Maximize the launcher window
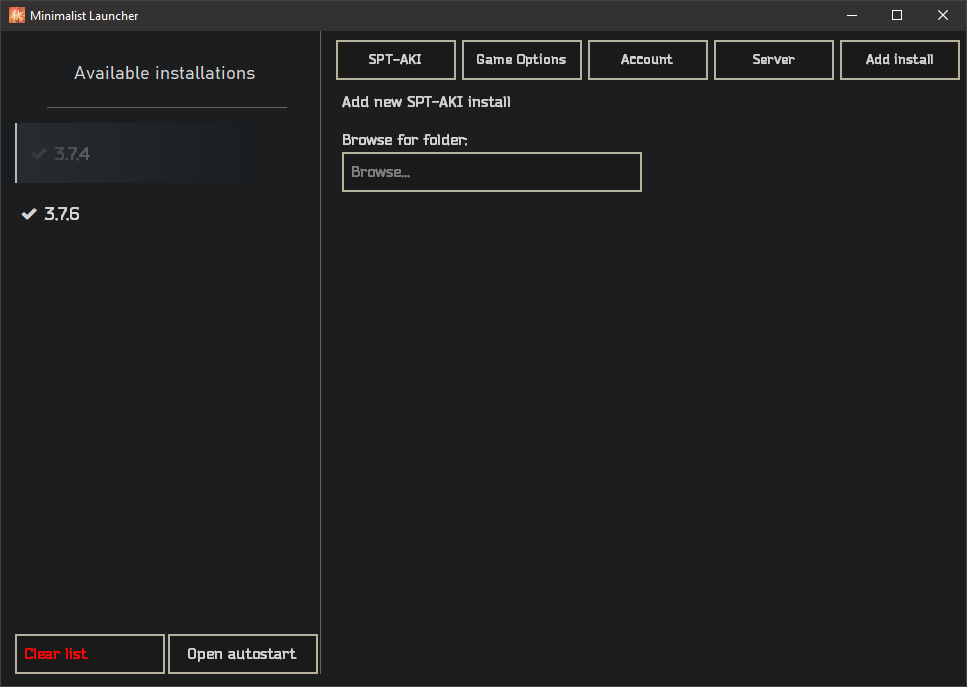The image size is (967, 687). (897, 15)
